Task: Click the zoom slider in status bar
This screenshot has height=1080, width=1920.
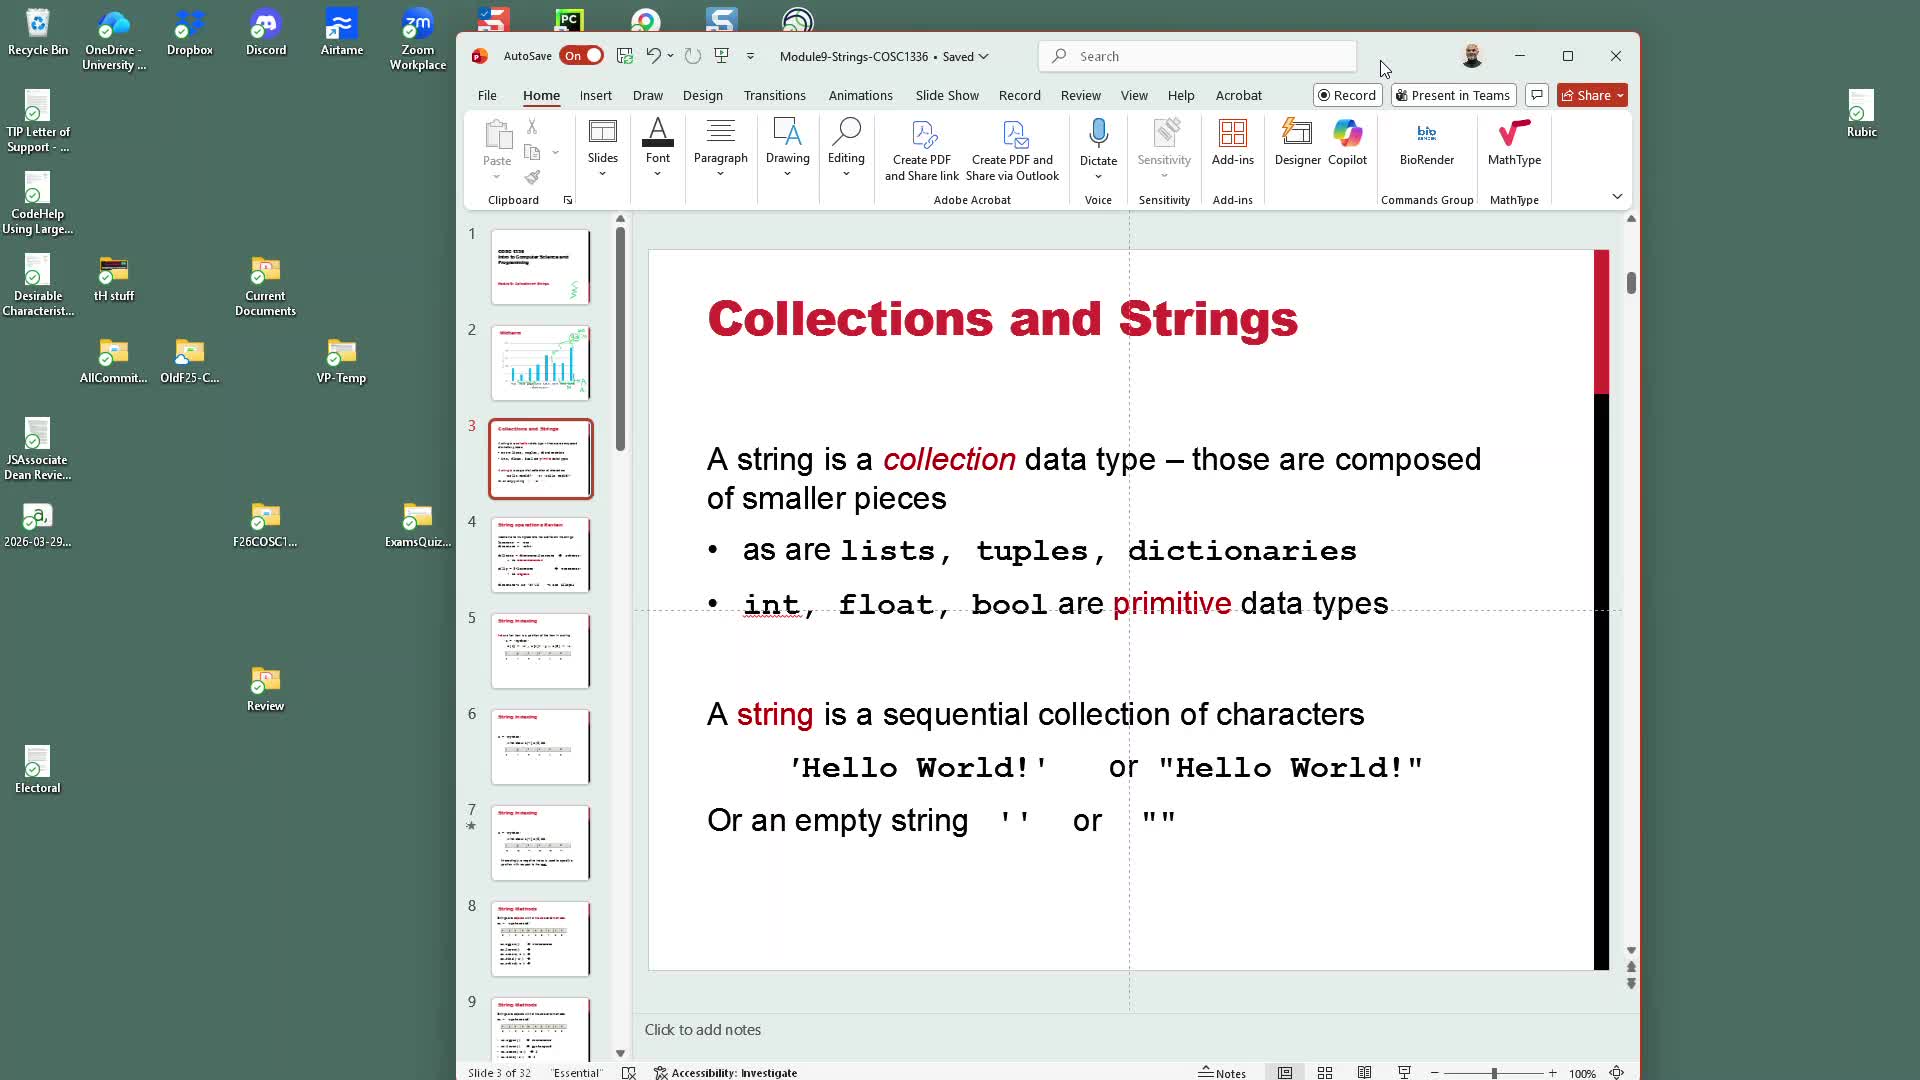Action: click(1494, 1072)
